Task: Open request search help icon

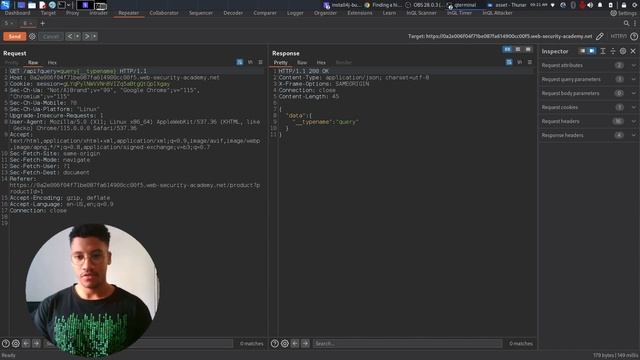Action: [x=6, y=344]
